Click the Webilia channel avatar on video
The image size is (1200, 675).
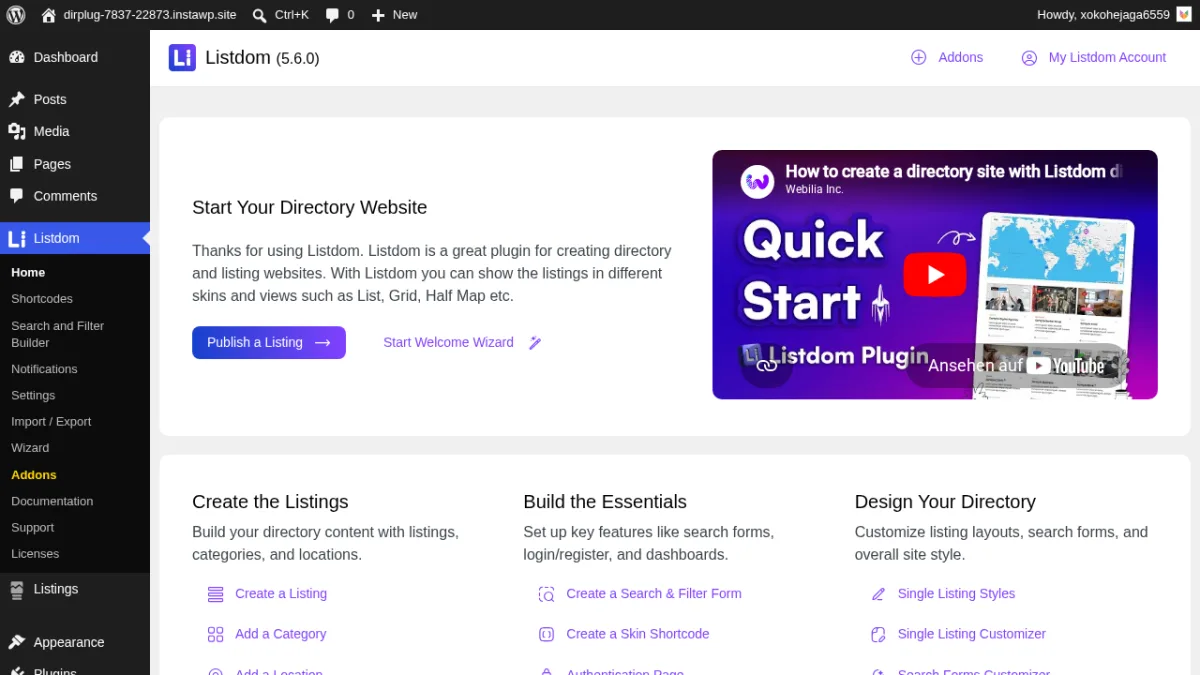[758, 181]
